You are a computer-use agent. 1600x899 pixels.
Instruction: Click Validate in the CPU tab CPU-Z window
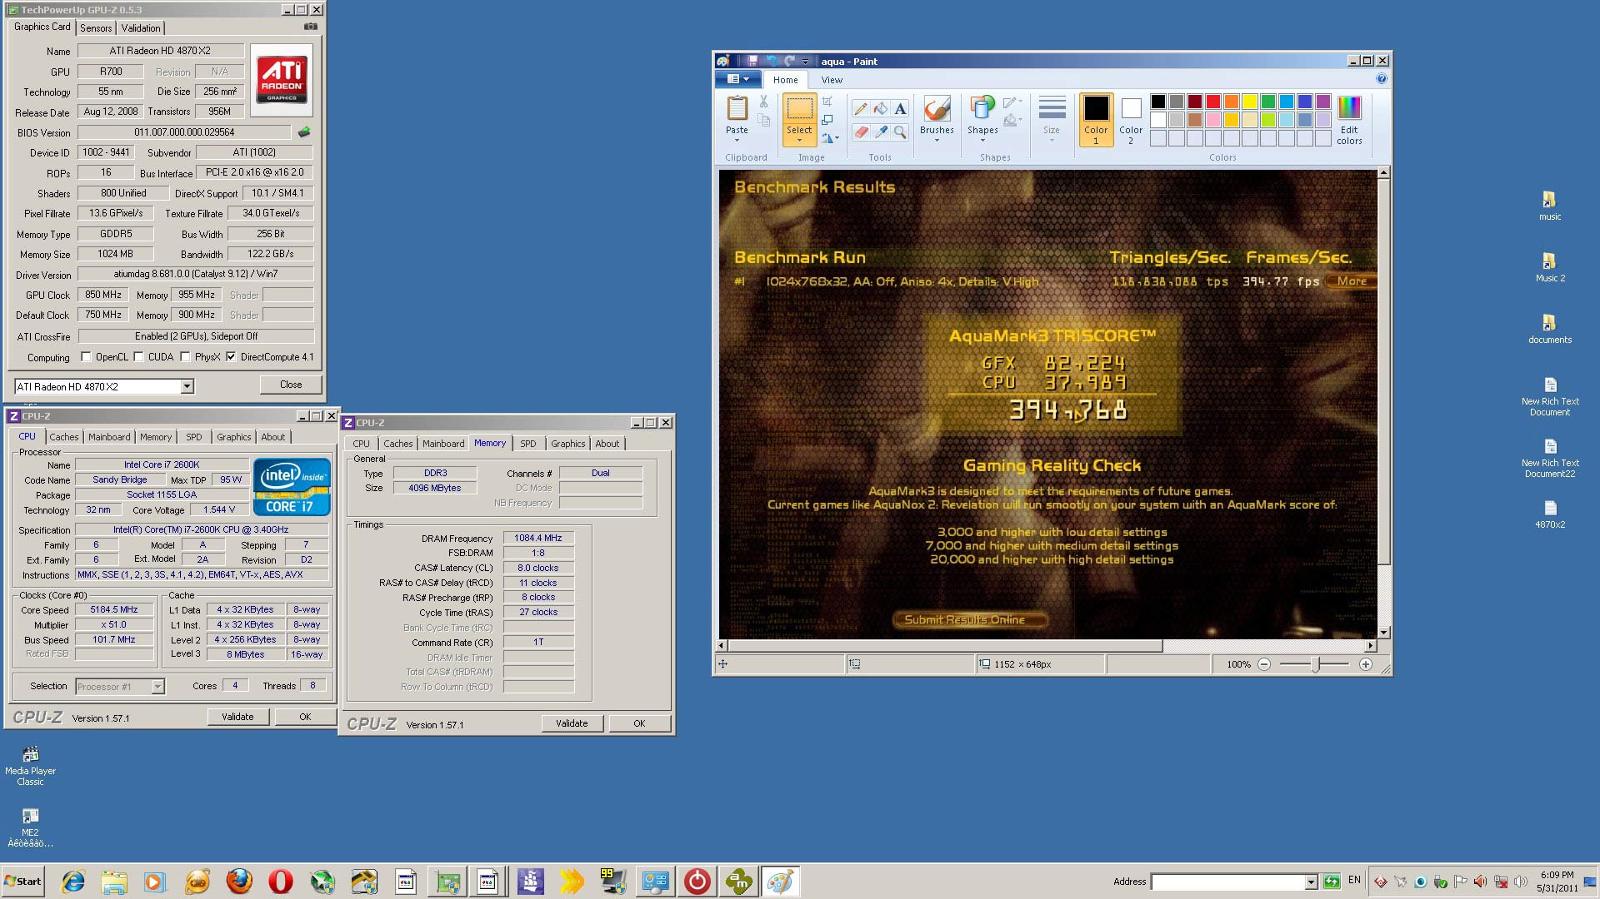237,716
